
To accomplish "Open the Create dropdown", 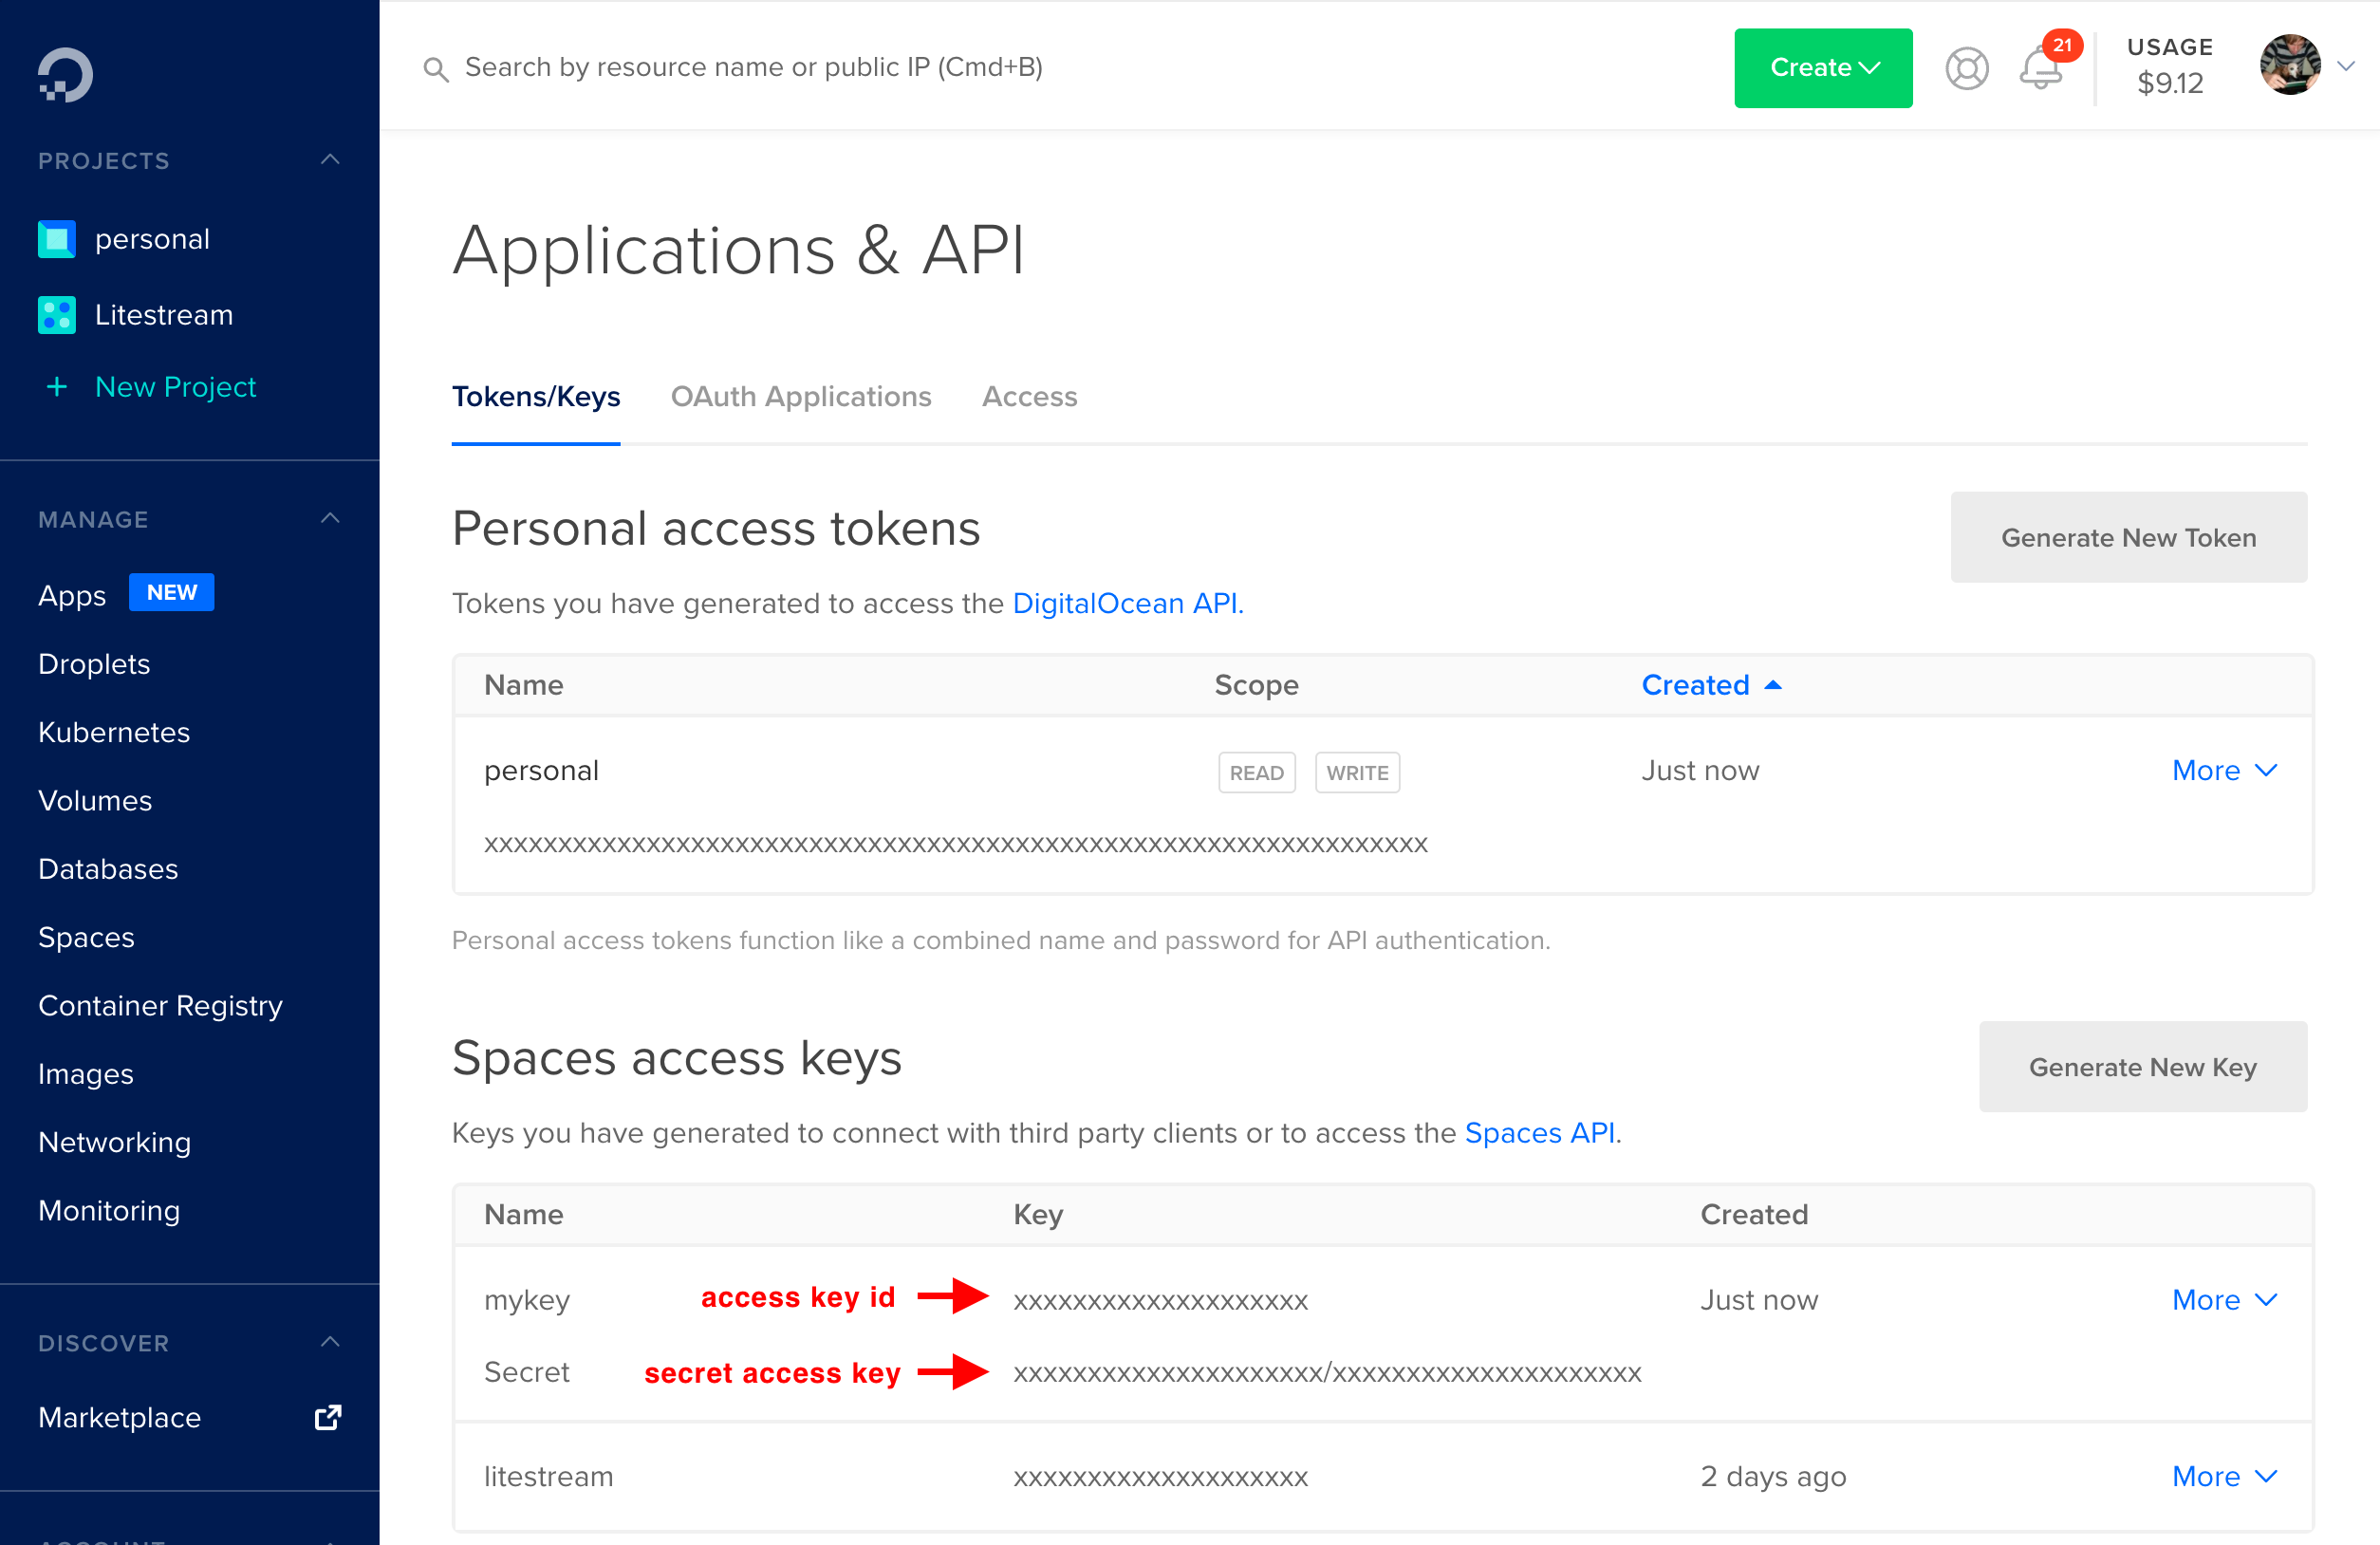I will tap(1822, 68).
